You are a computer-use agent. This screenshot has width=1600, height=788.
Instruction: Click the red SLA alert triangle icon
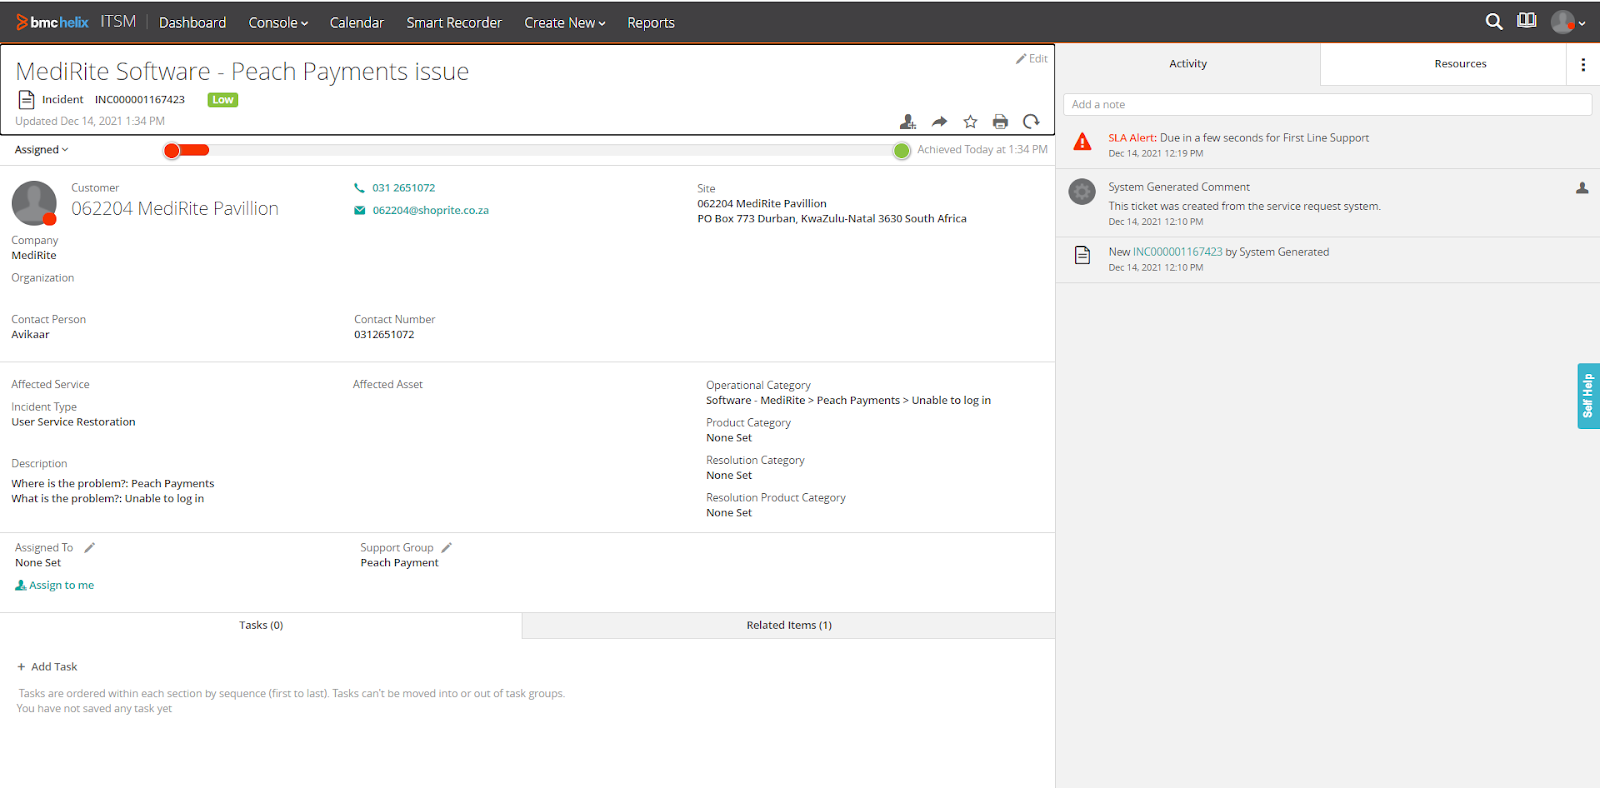pyautogui.click(x=1082, y=142)
